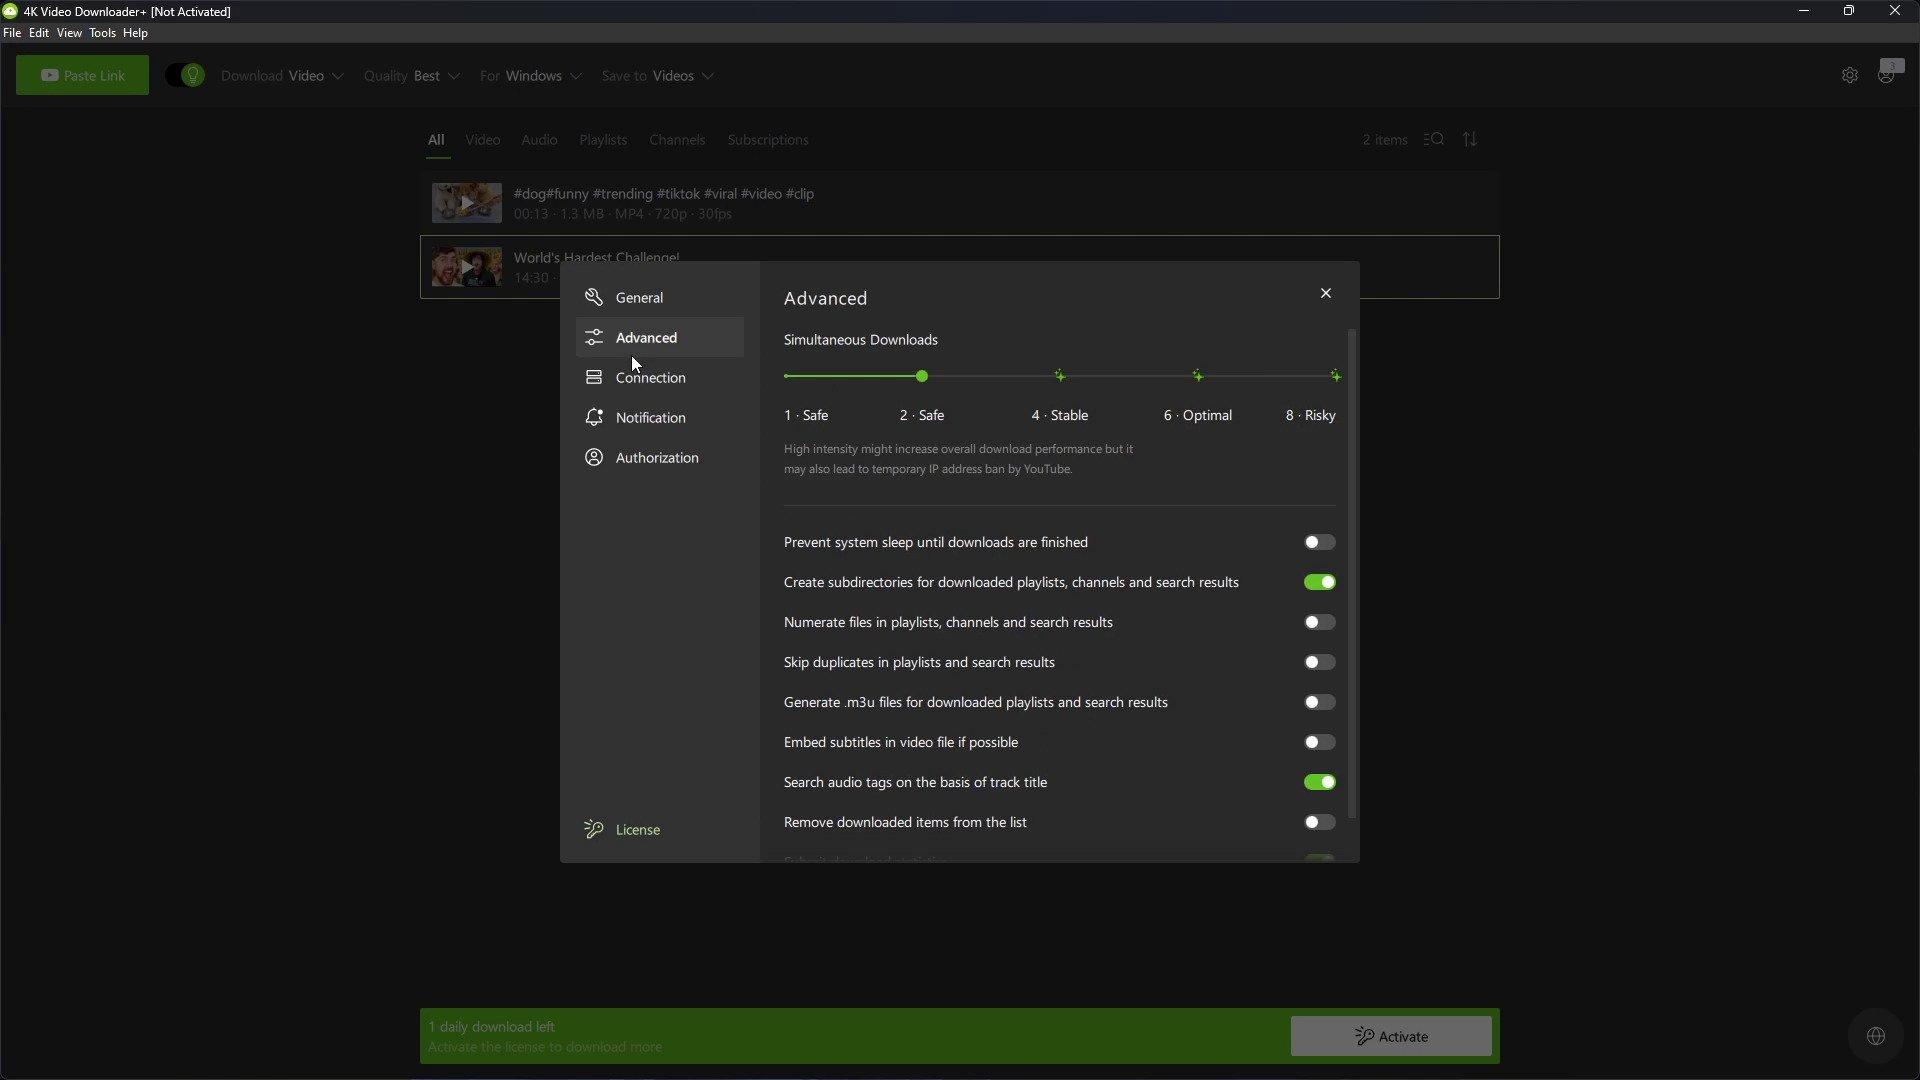Screen dimensions: 1920x1080
Task: Click the Activate button
Action: tap(1391, 1036)
